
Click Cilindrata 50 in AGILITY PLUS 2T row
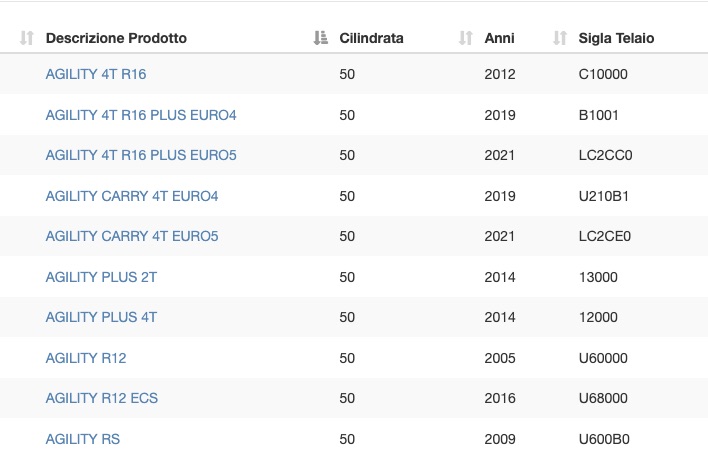tap(347, 277)
